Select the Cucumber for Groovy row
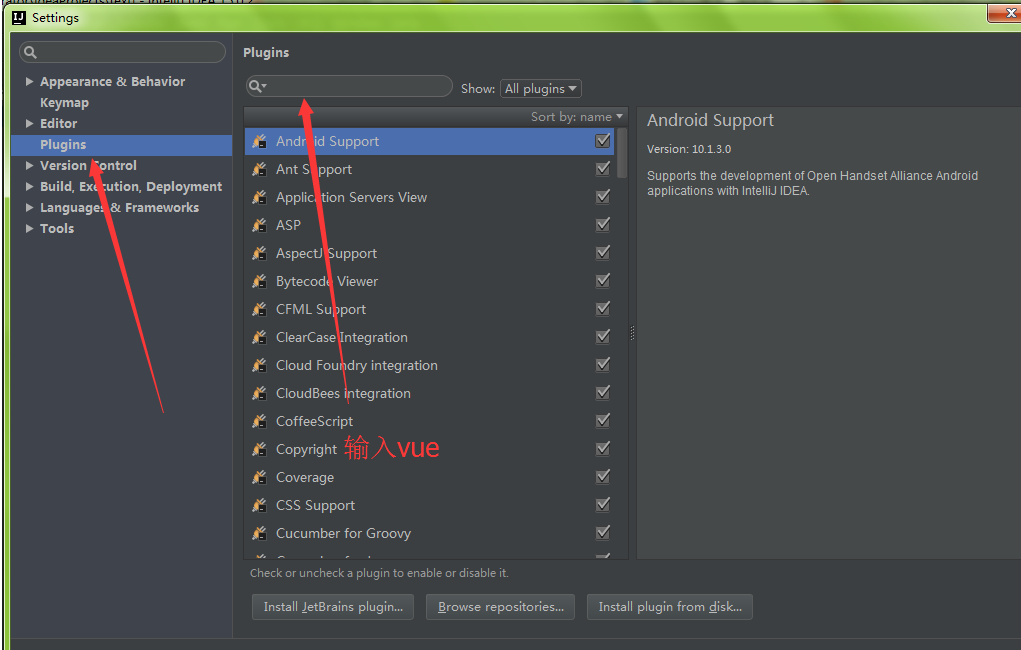This screenshot has height=650, width=1021. pyautogui.click(x=430, y=533)
